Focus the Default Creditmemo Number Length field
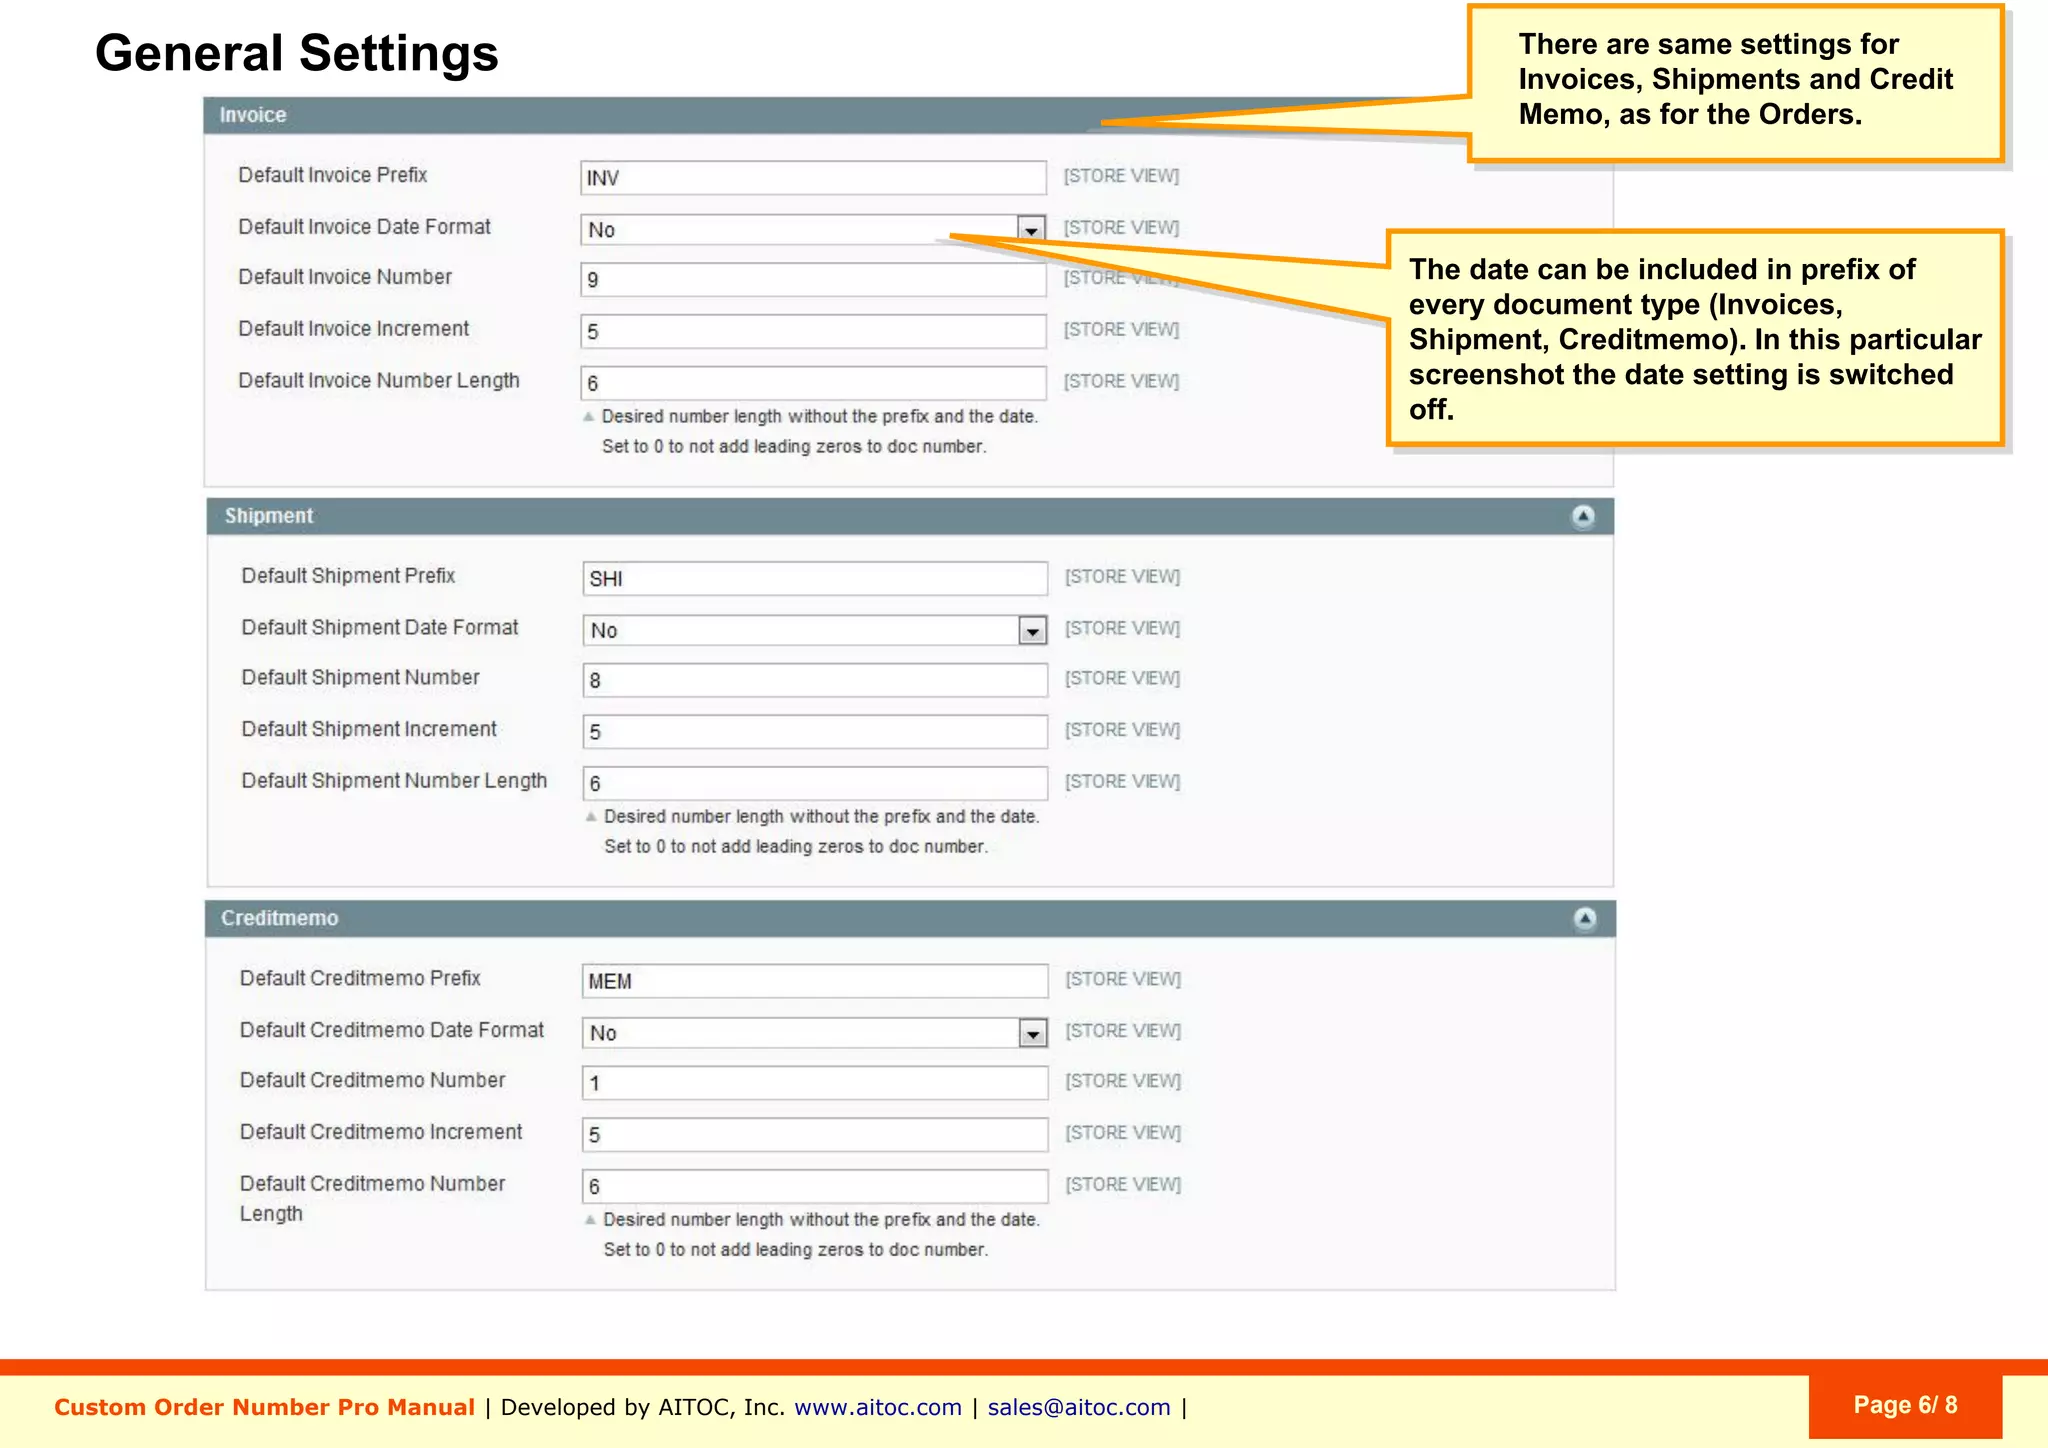Image resolution: width=2048 pixels, height=1448 pixels. click(x=815, y=1186)
